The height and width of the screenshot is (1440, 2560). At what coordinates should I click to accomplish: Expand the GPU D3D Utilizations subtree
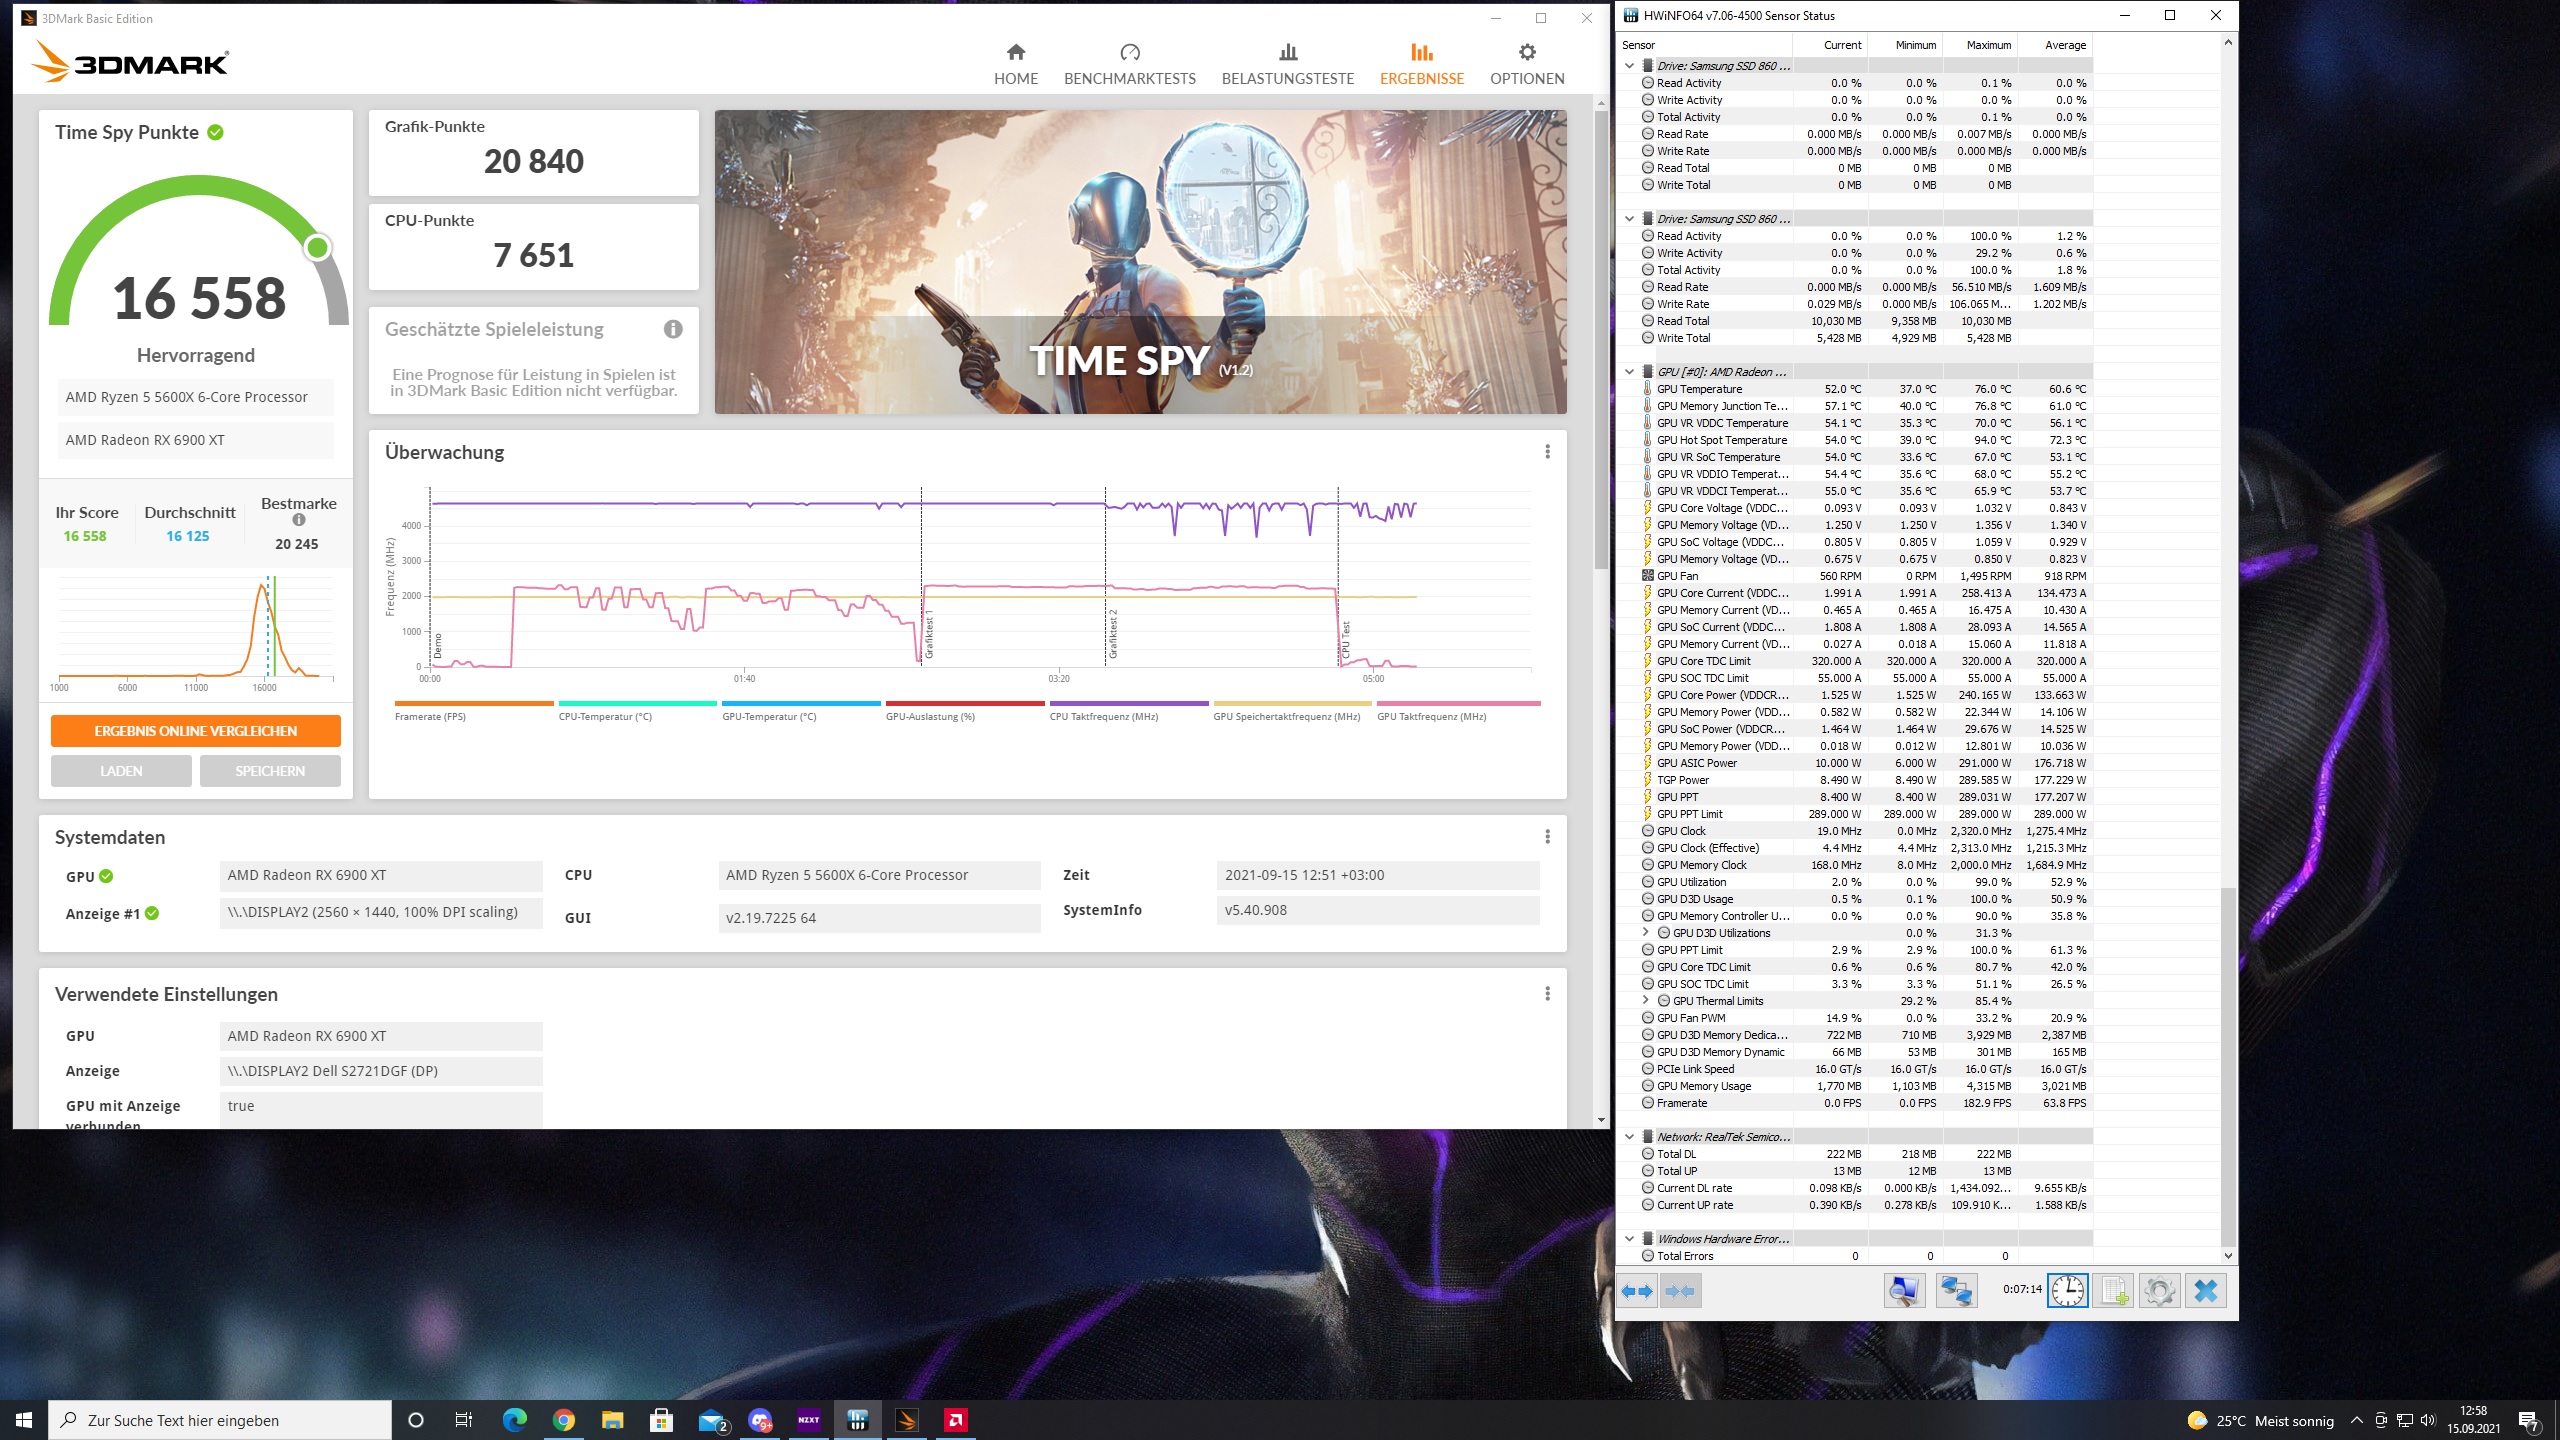click(1646, 933)
